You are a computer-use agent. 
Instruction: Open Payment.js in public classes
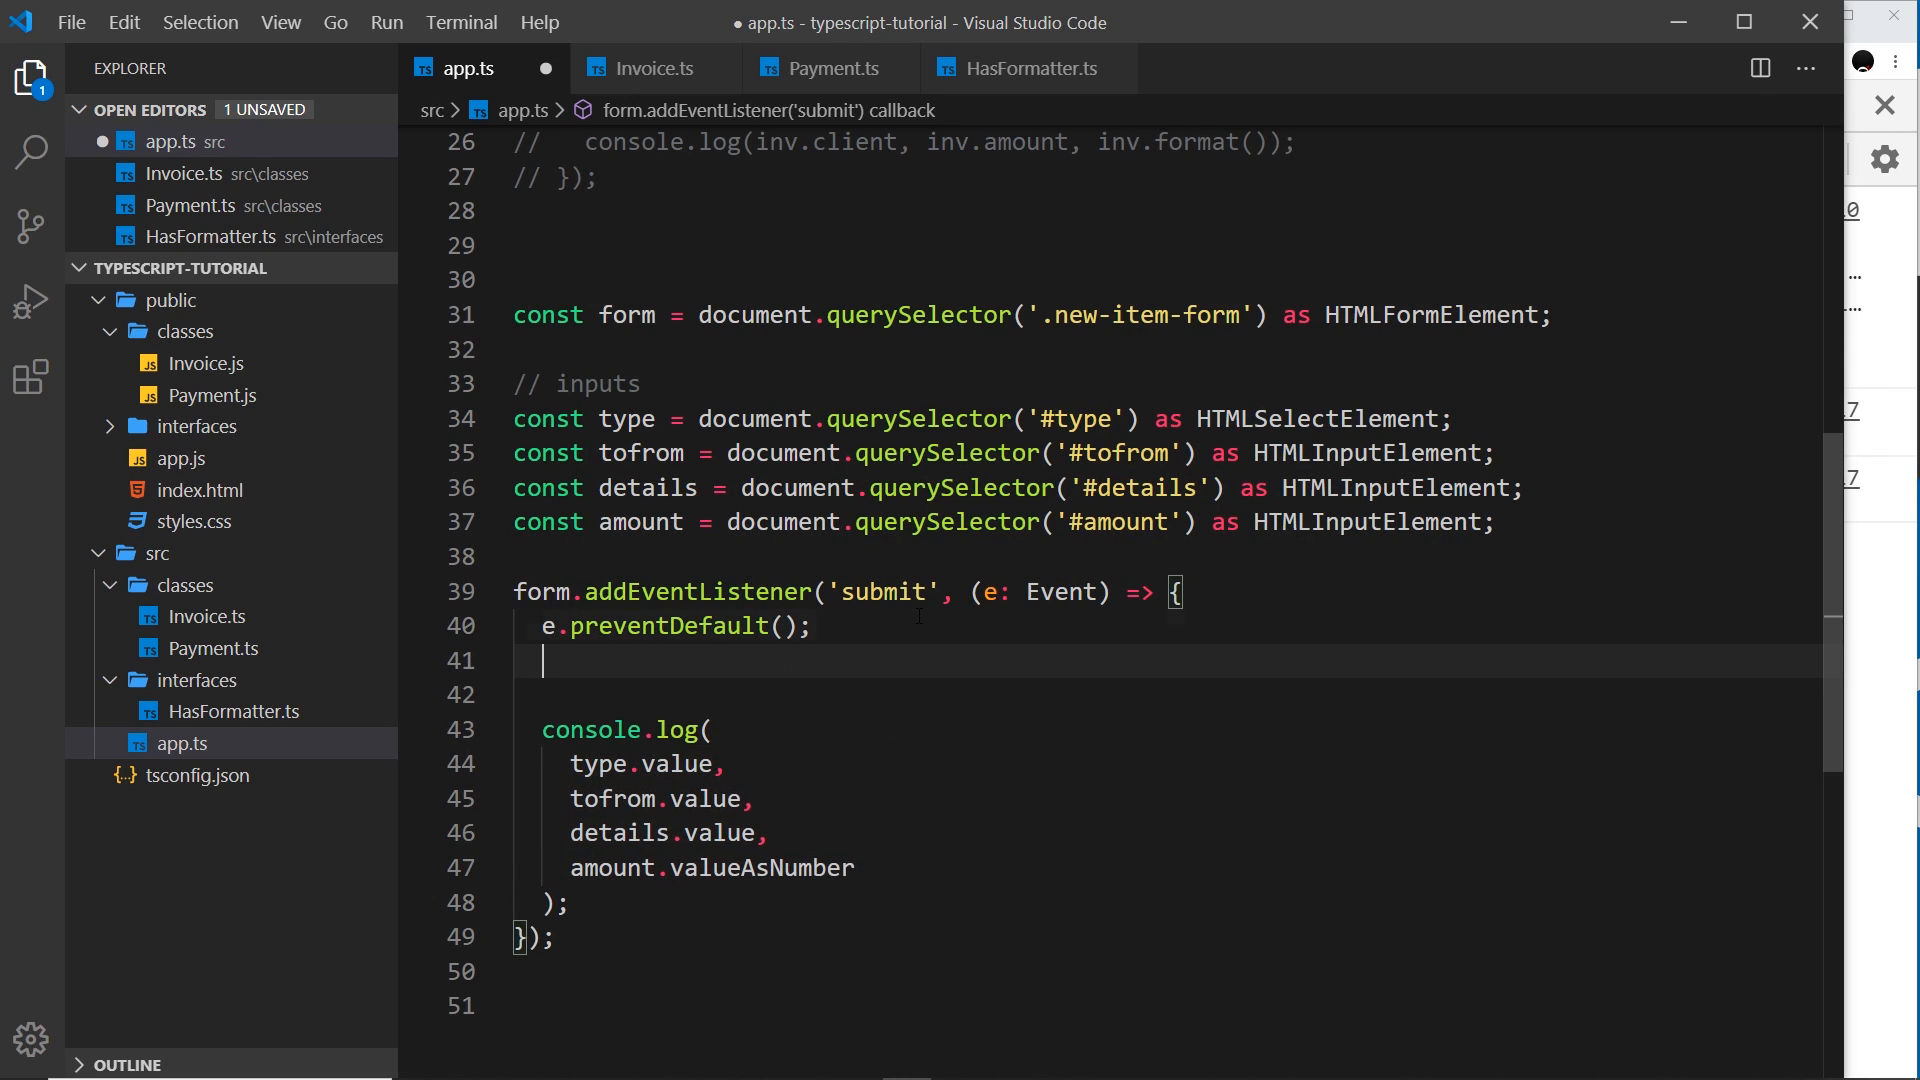pyautogui.click(x=212, y=395)
